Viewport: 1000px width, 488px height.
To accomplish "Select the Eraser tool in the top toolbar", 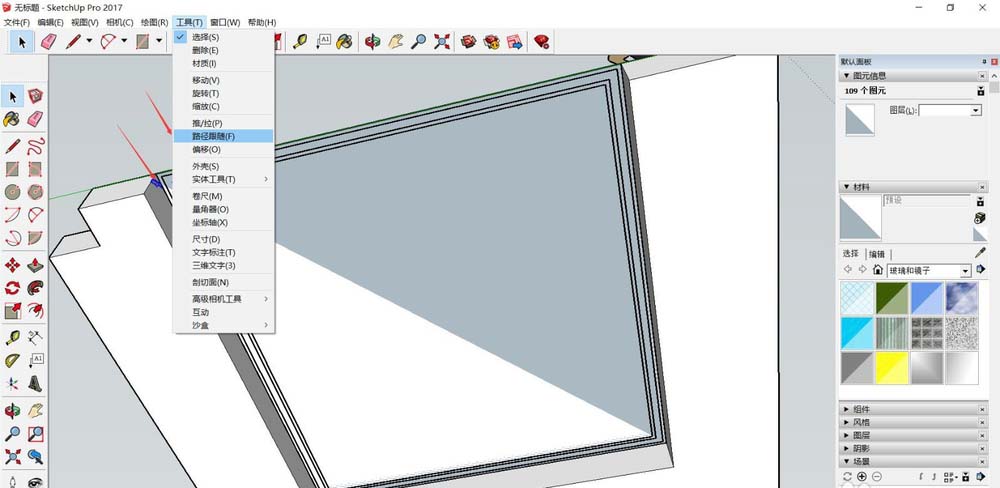I will click(48, 42).
